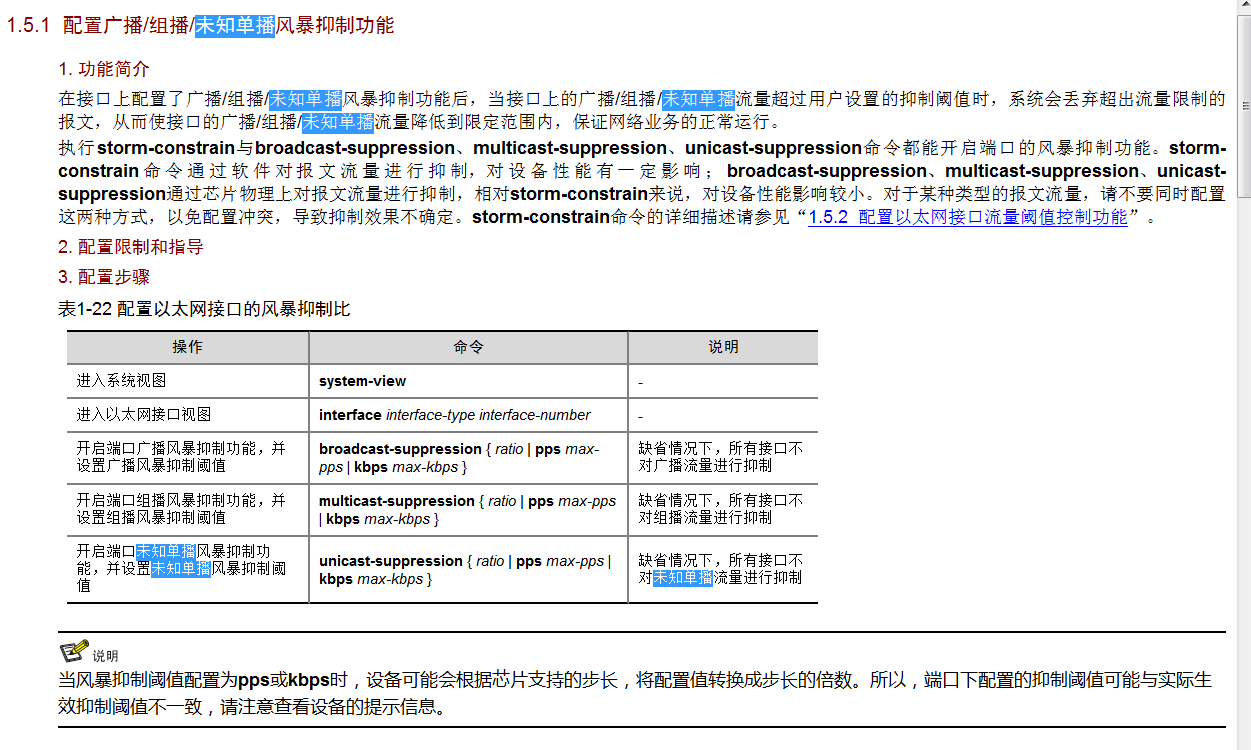
Task: Click the section heading 1. 功能简介
Action: [x=104, y=69]
